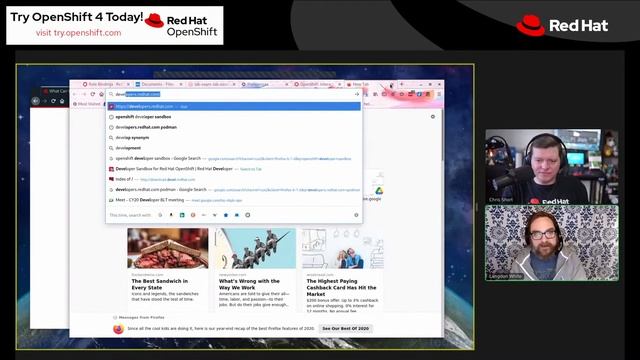Search with Wikipedia one-off engine icon

(215, 215)
